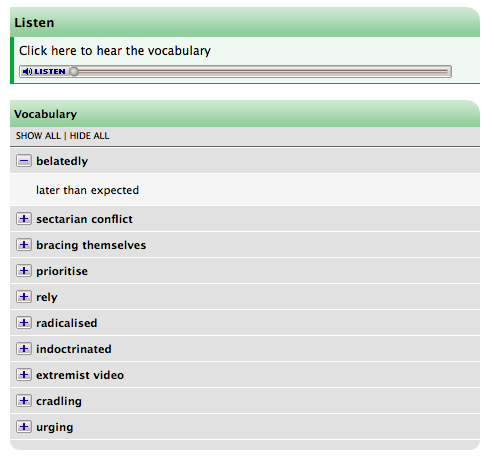Expand urging with its plus icon
The width and height of the screenshot is (494, 458).
24,427
